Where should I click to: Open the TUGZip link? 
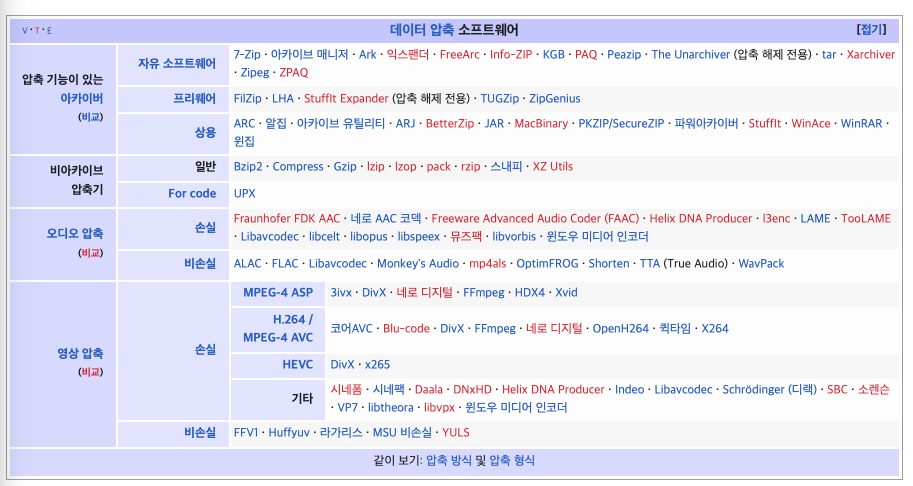coord(500,98)
